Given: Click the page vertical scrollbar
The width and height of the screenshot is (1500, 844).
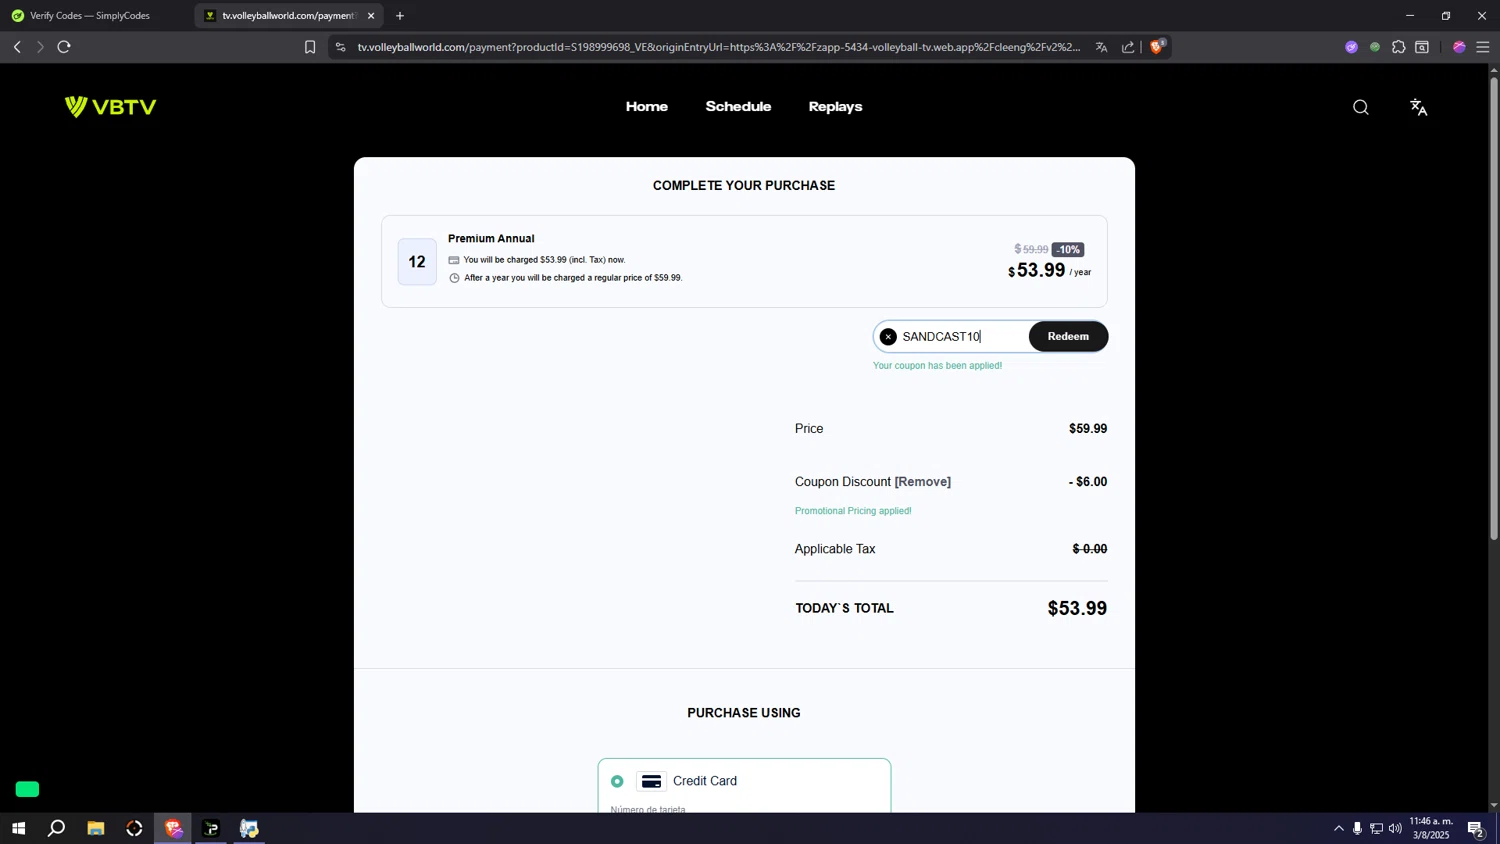Looking at the screenshot, I should click(x=1494, y=308).
